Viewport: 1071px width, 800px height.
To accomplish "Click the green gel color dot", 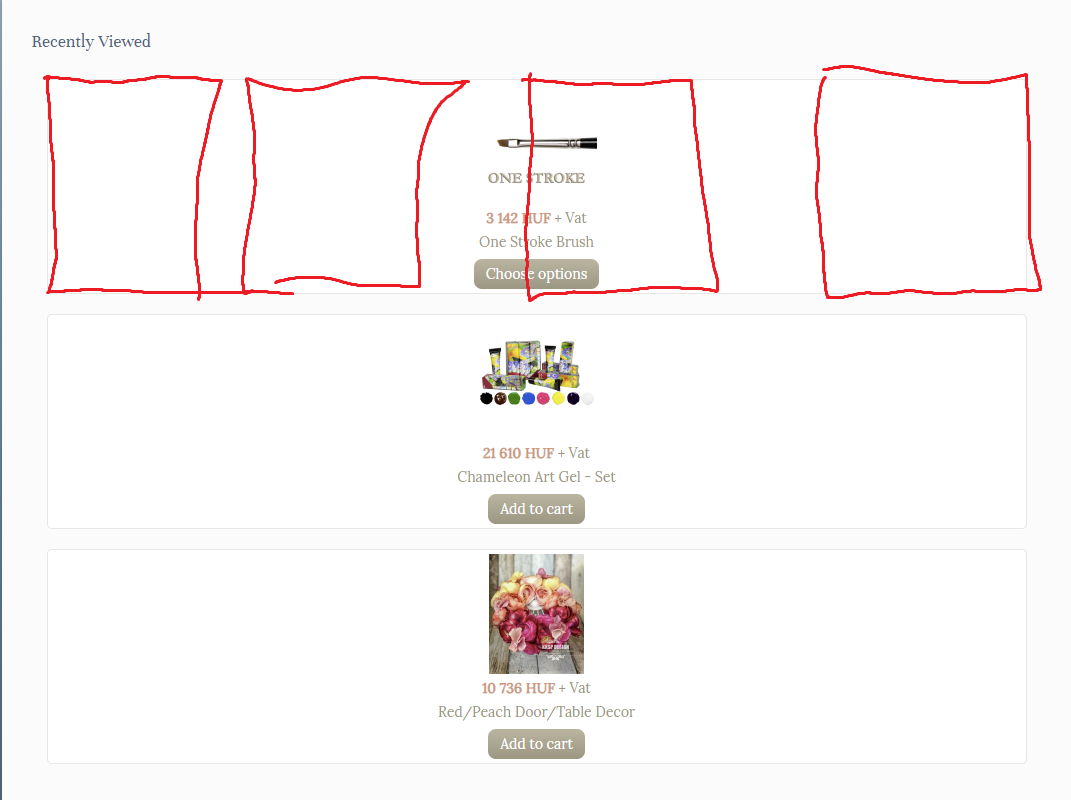I will coord(514,398).
